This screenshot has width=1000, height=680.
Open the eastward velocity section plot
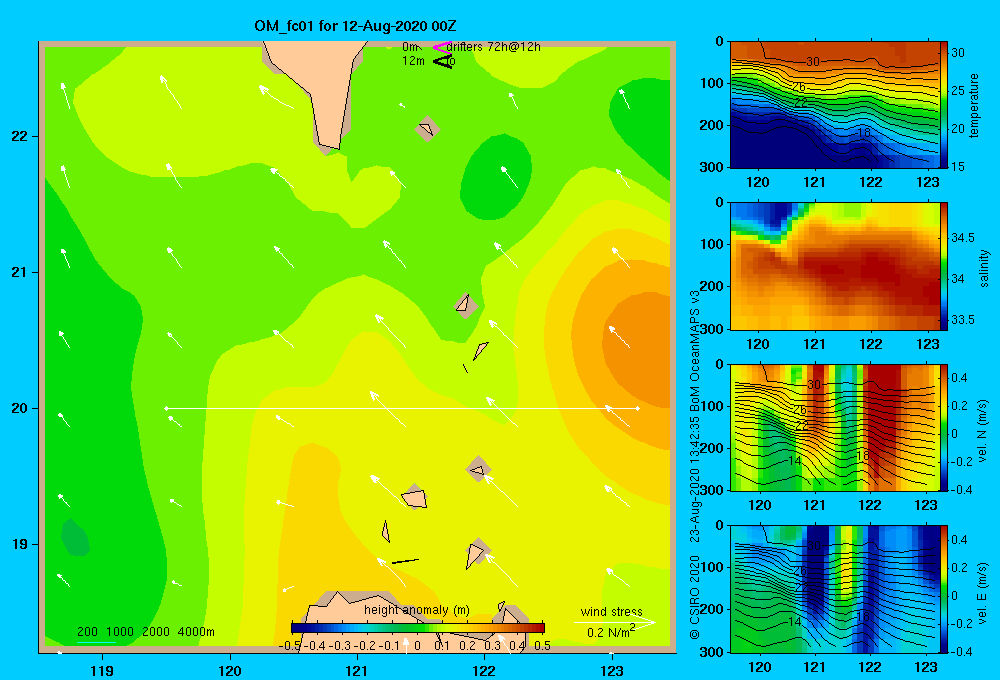pyautogui.click(x=835, y=589)
